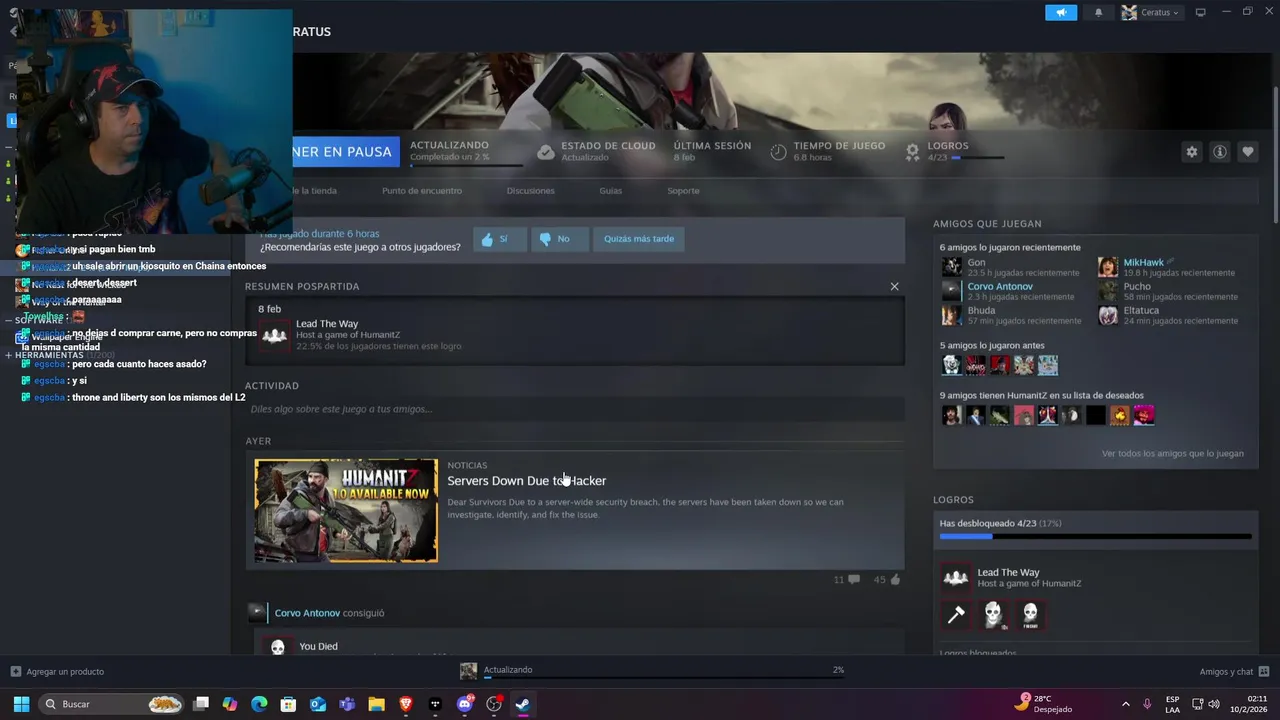
Task: Close the Resumen pospartida panel
Action: point(894,286)
